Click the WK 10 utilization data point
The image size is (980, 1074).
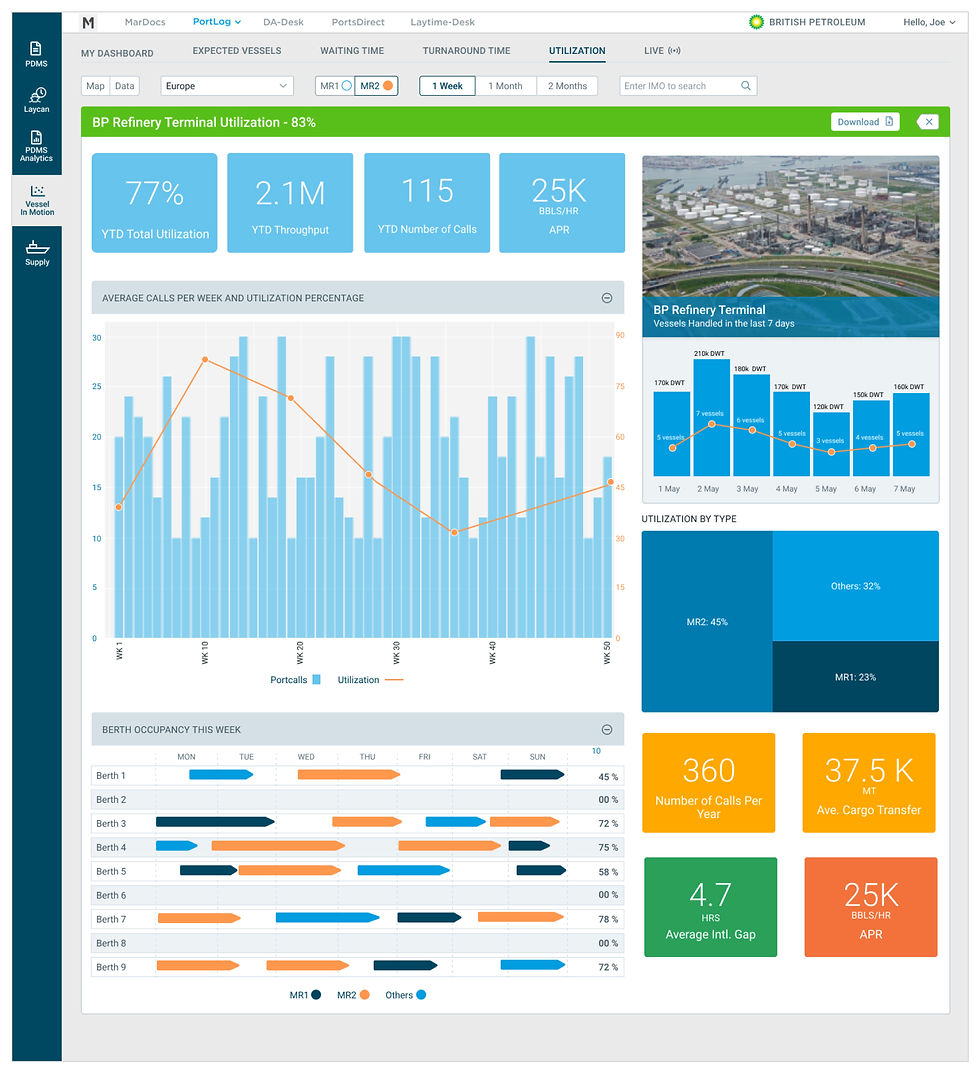(205, 360)
